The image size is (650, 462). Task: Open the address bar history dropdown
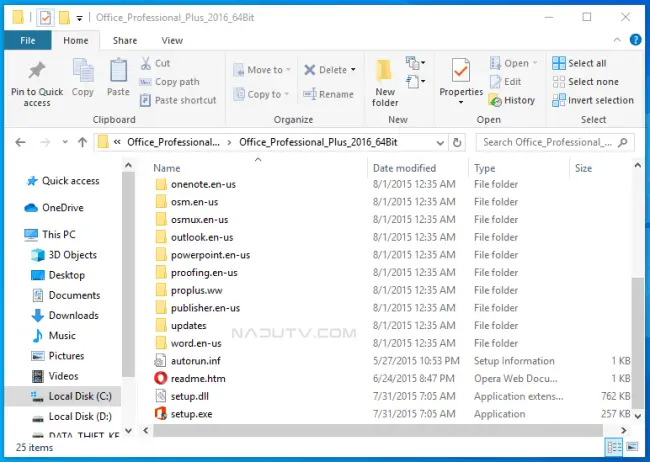click(440, 143)
